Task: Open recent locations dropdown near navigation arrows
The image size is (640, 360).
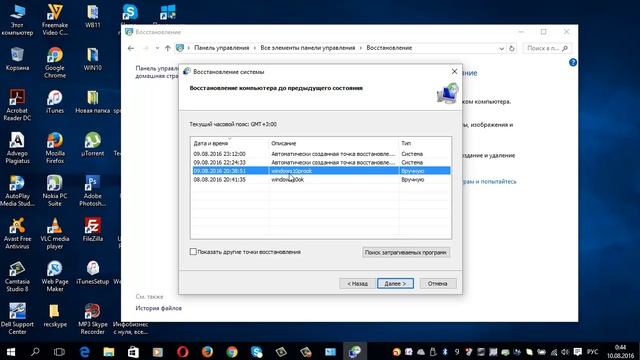Action: (x=157, y=48)
